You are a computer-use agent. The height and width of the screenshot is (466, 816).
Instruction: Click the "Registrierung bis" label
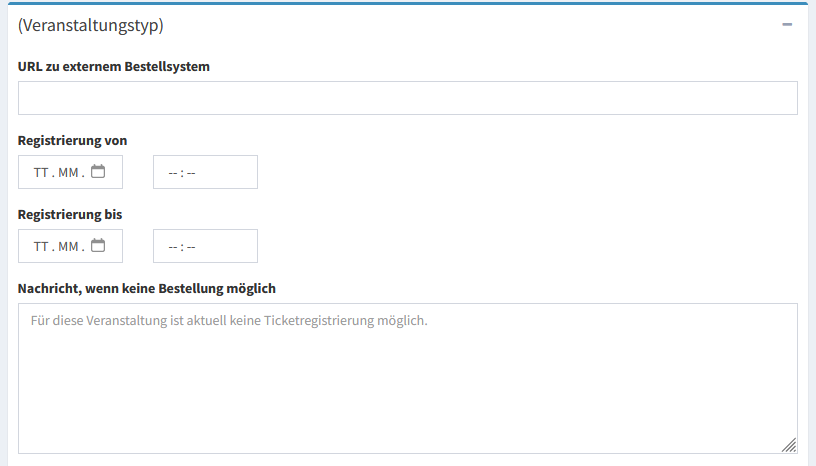[x=70, y=214]
